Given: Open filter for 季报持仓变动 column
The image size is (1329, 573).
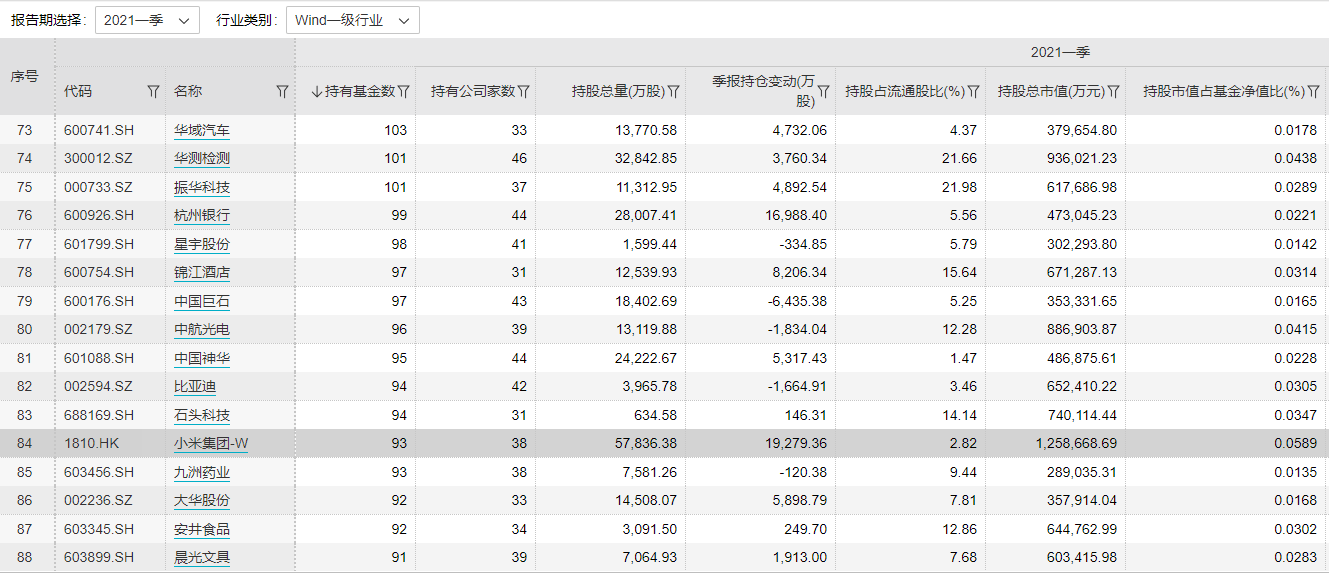Looking at the screenshot, I should [824, 92].
